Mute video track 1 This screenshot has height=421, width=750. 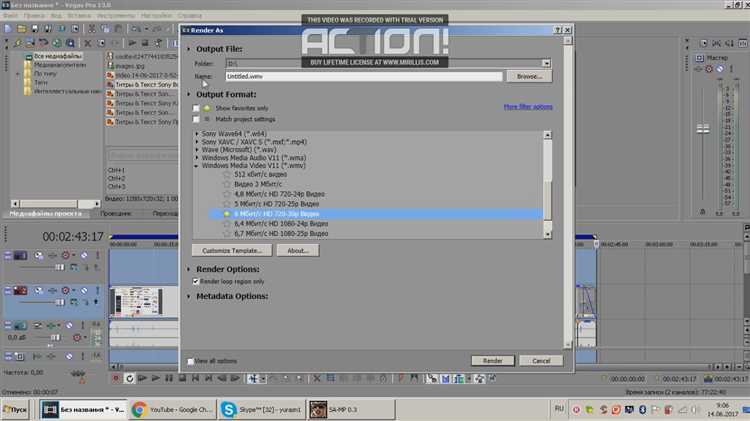coord(84,255)
